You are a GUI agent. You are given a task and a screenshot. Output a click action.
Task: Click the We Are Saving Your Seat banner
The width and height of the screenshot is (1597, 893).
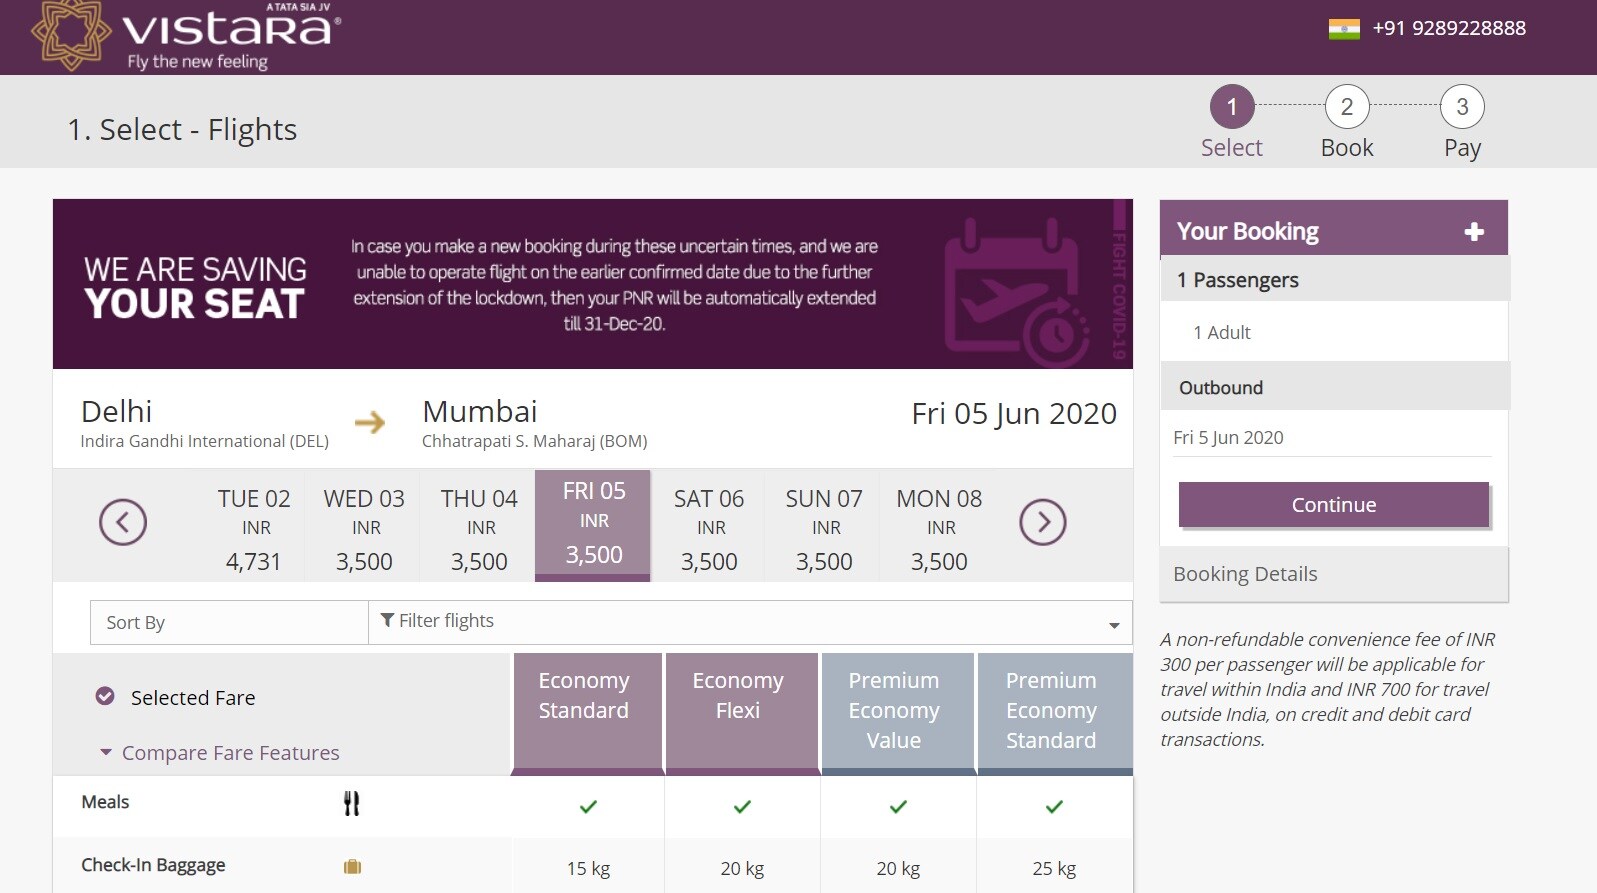click(x=593, y=284)
